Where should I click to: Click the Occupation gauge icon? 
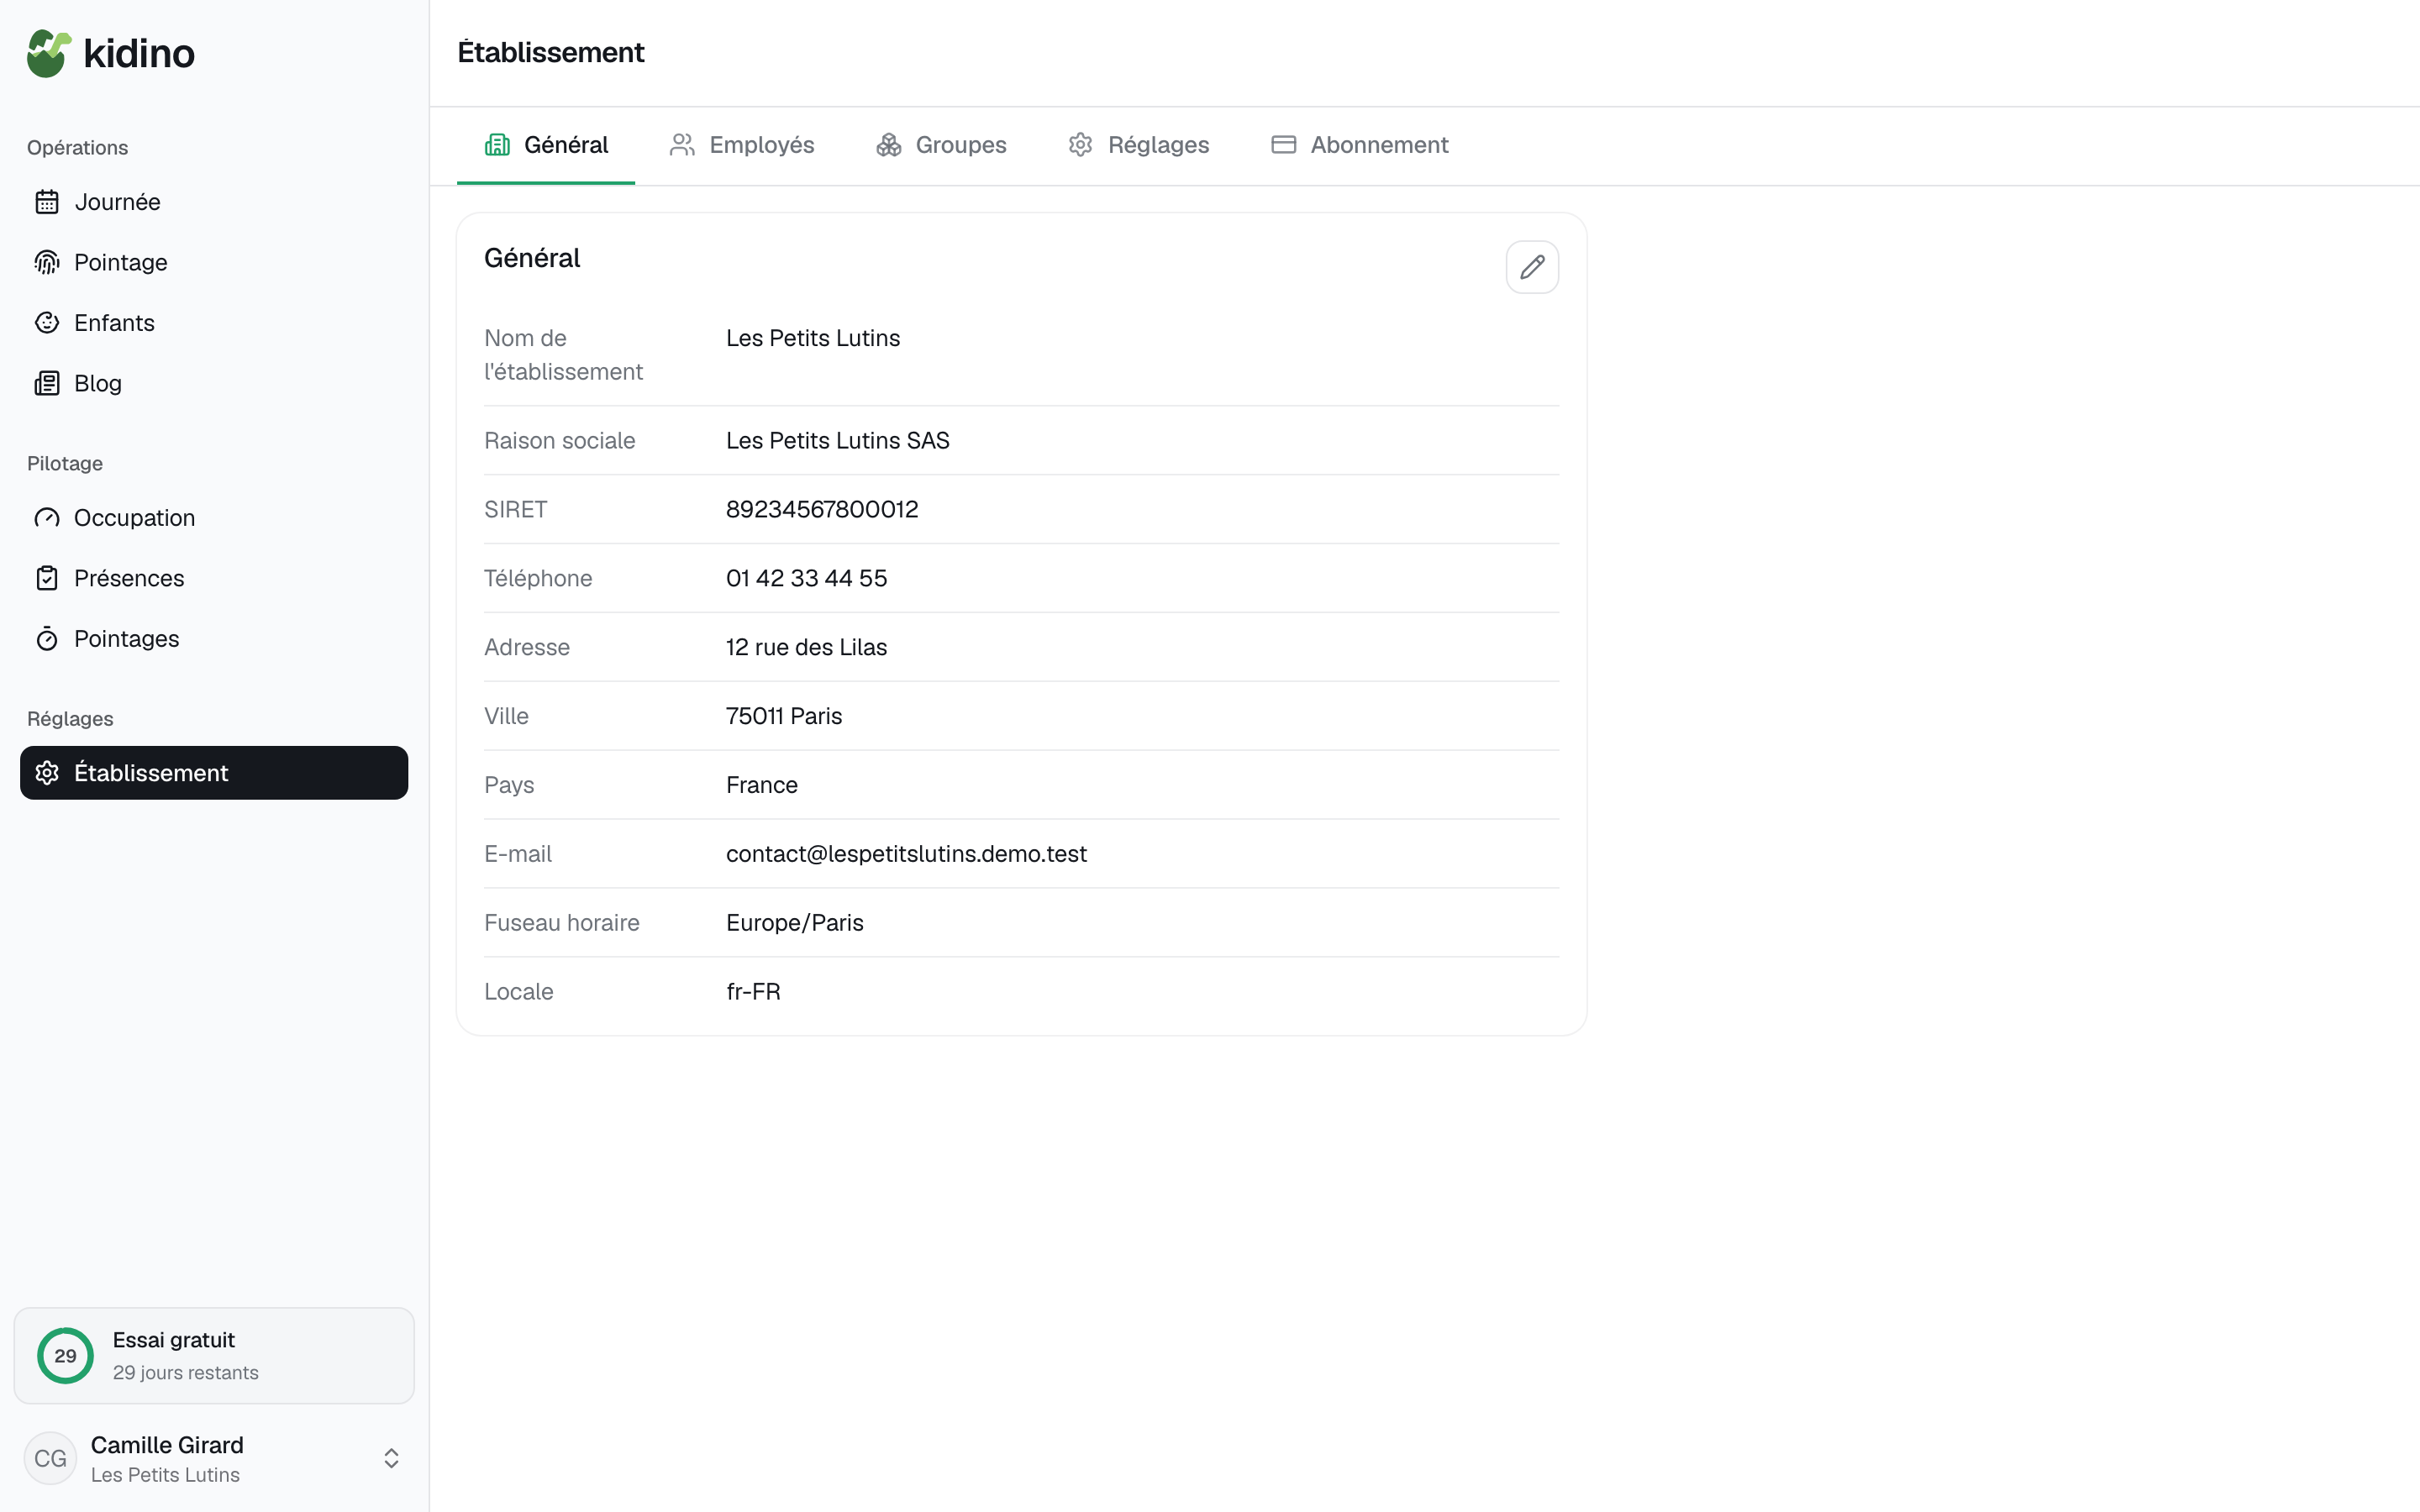[x=47, y=518]
